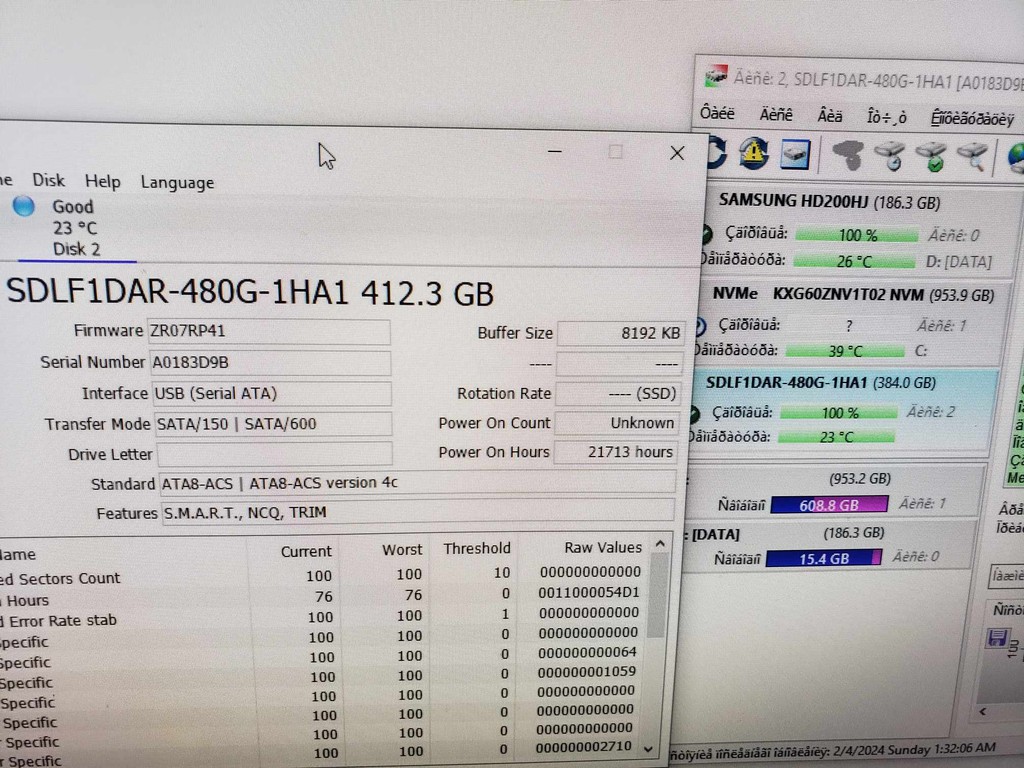The width and height of the screenshot is (1024, 768).
Task: Open the 'Îò÷¸ò' menu in Hard Disk Sentinel
Action: (x=886, y=118)
